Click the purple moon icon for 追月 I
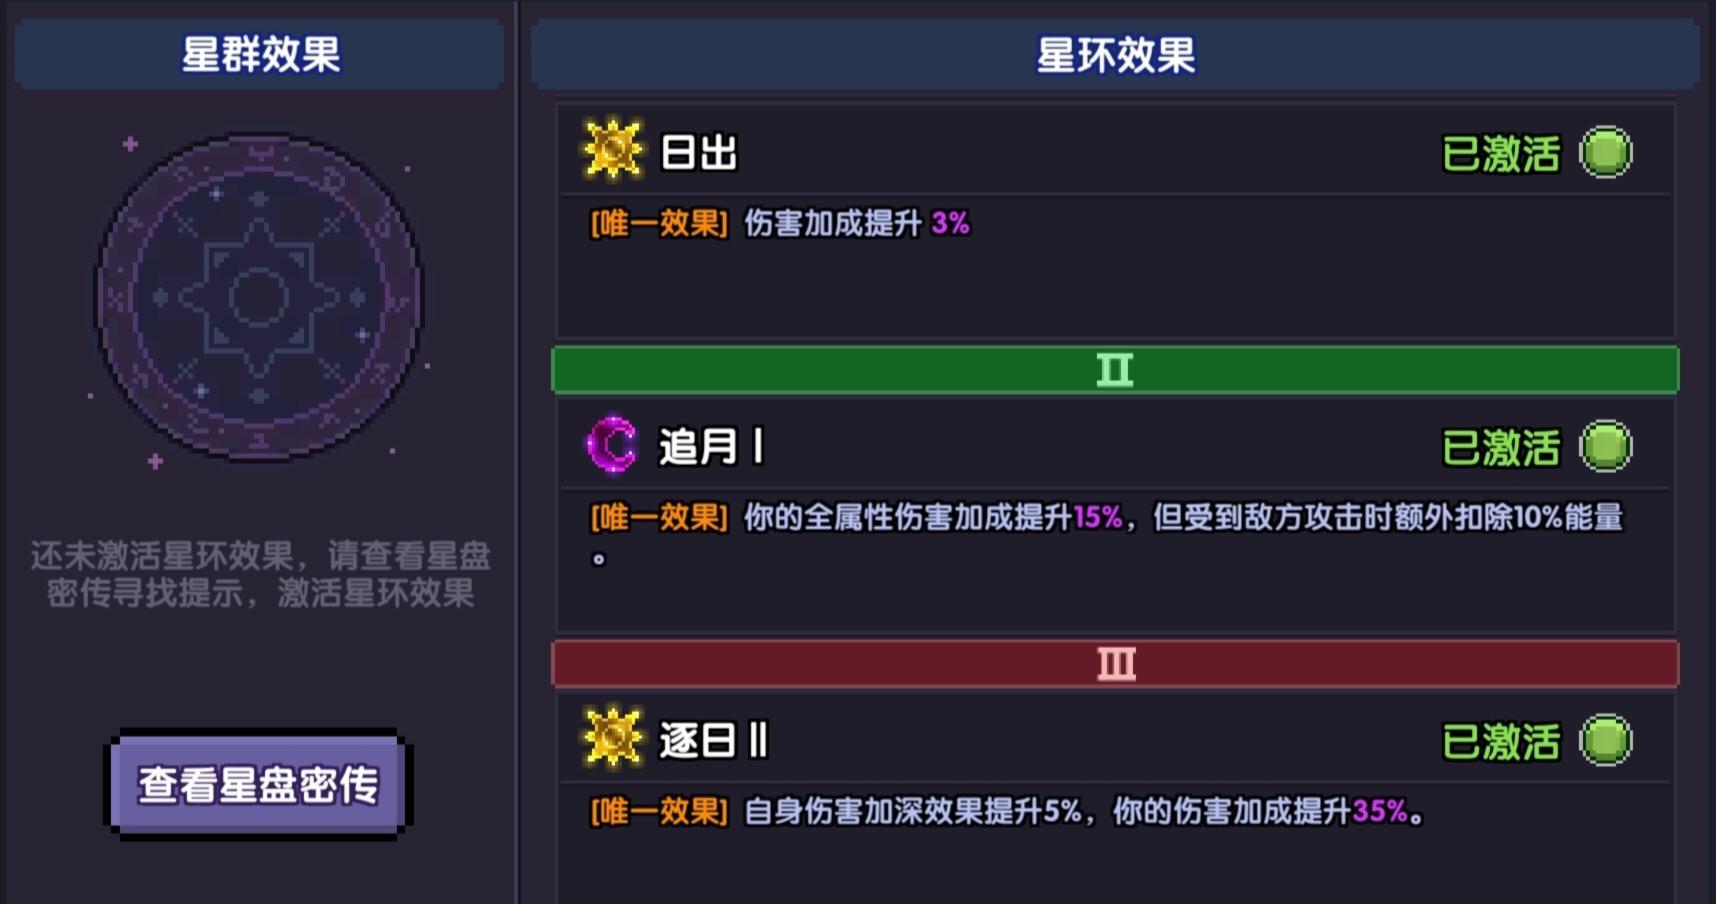 tap(611, 445)
